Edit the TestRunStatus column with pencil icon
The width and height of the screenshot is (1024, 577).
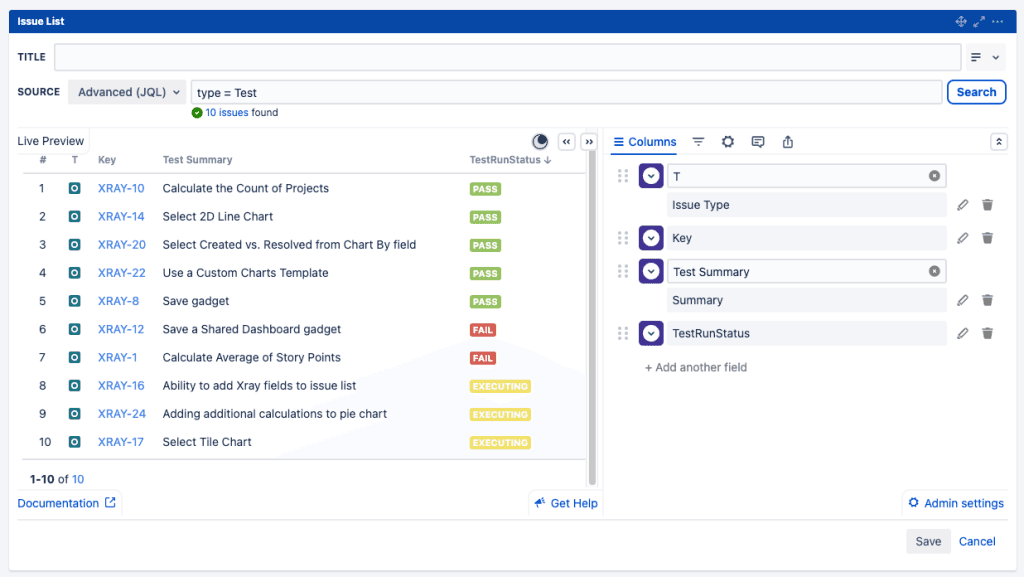962,334
